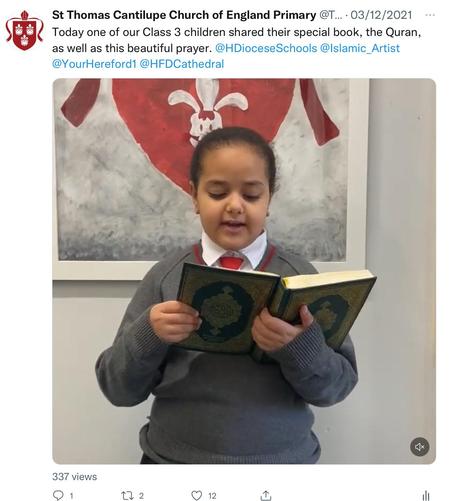The width and height of the screenshot is (450, 501).
Task: Select the 337 views count
Action: coord(75,476)
